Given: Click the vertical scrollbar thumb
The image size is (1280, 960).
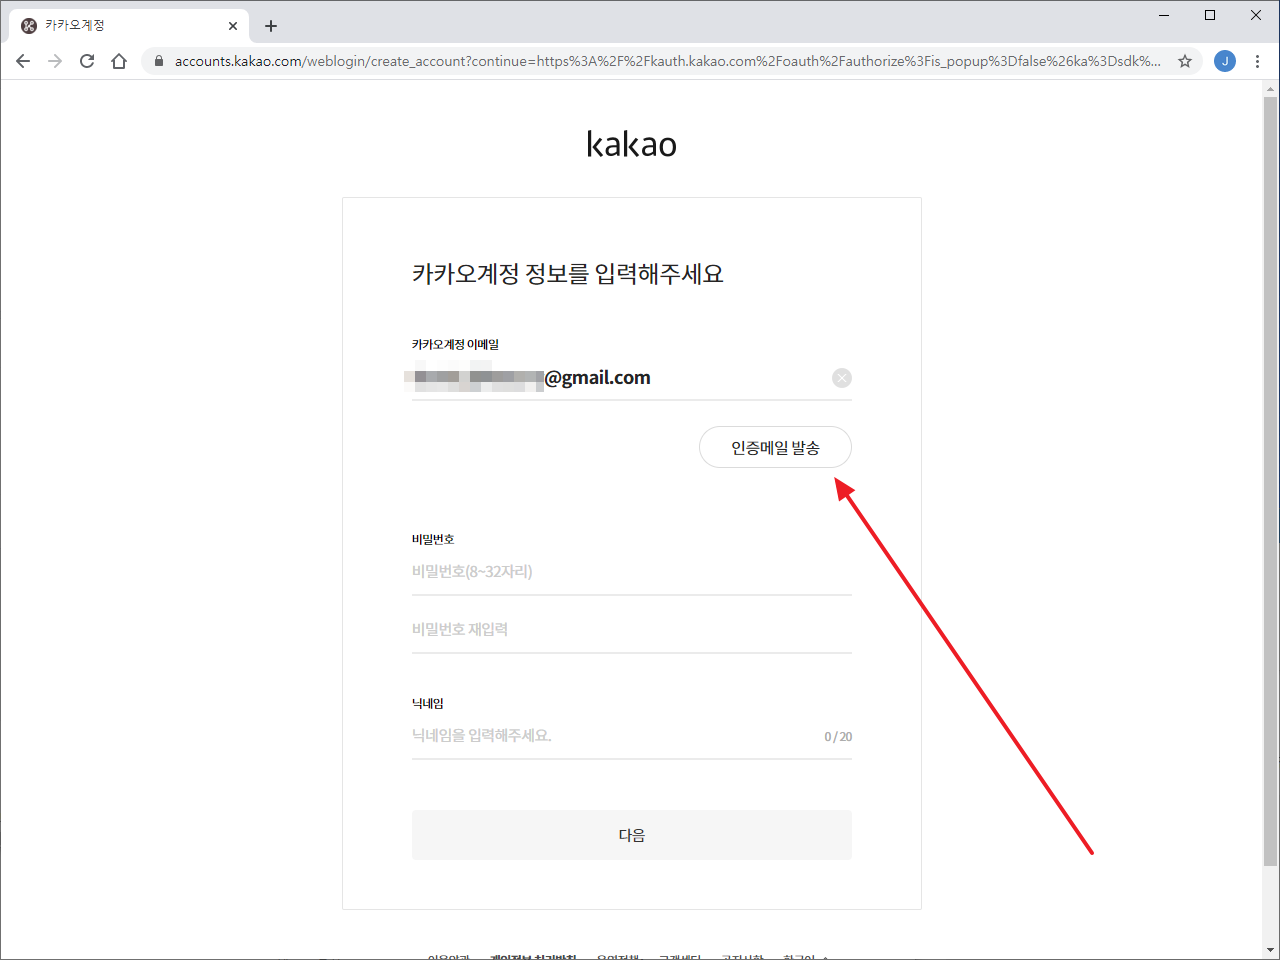Looking at the screenshot, I should pos(1270,481).
